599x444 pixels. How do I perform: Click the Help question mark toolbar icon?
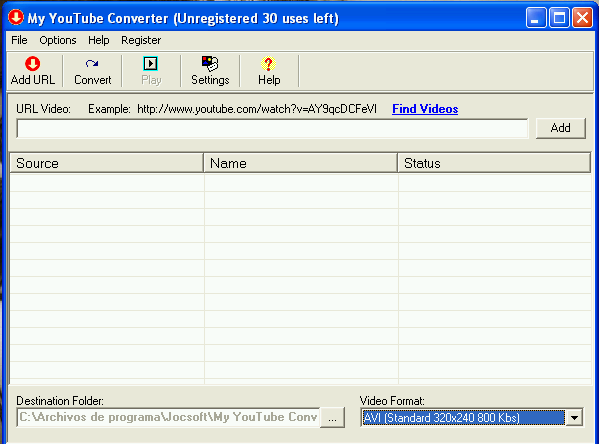pos(269,64)
